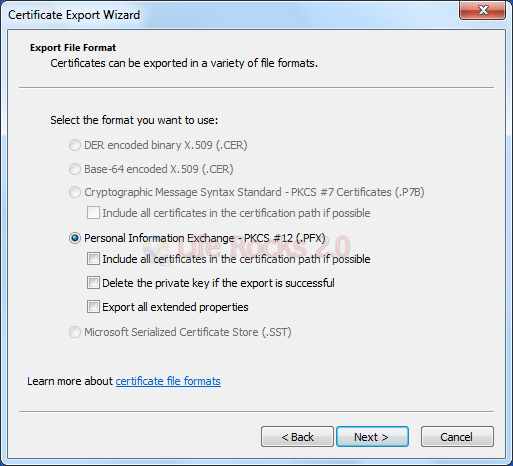Enable Include all certificates under PFX option
513x466 pixels.
(93, 259)
